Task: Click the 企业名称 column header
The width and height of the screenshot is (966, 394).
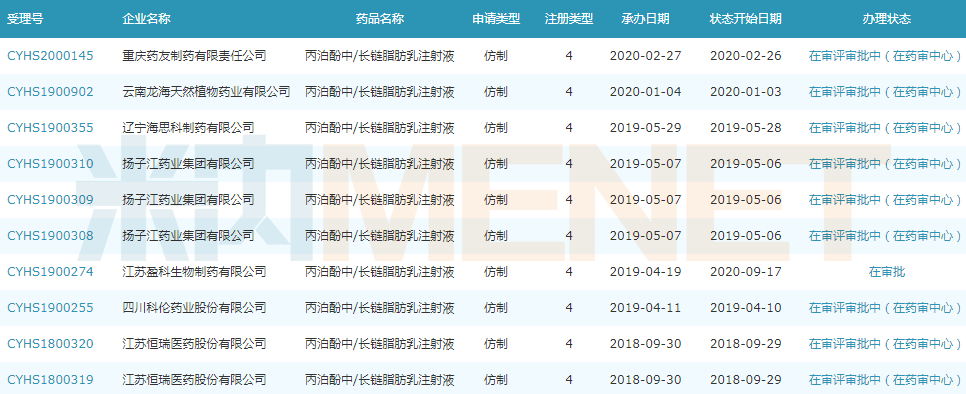Action: tap(147, 18)
